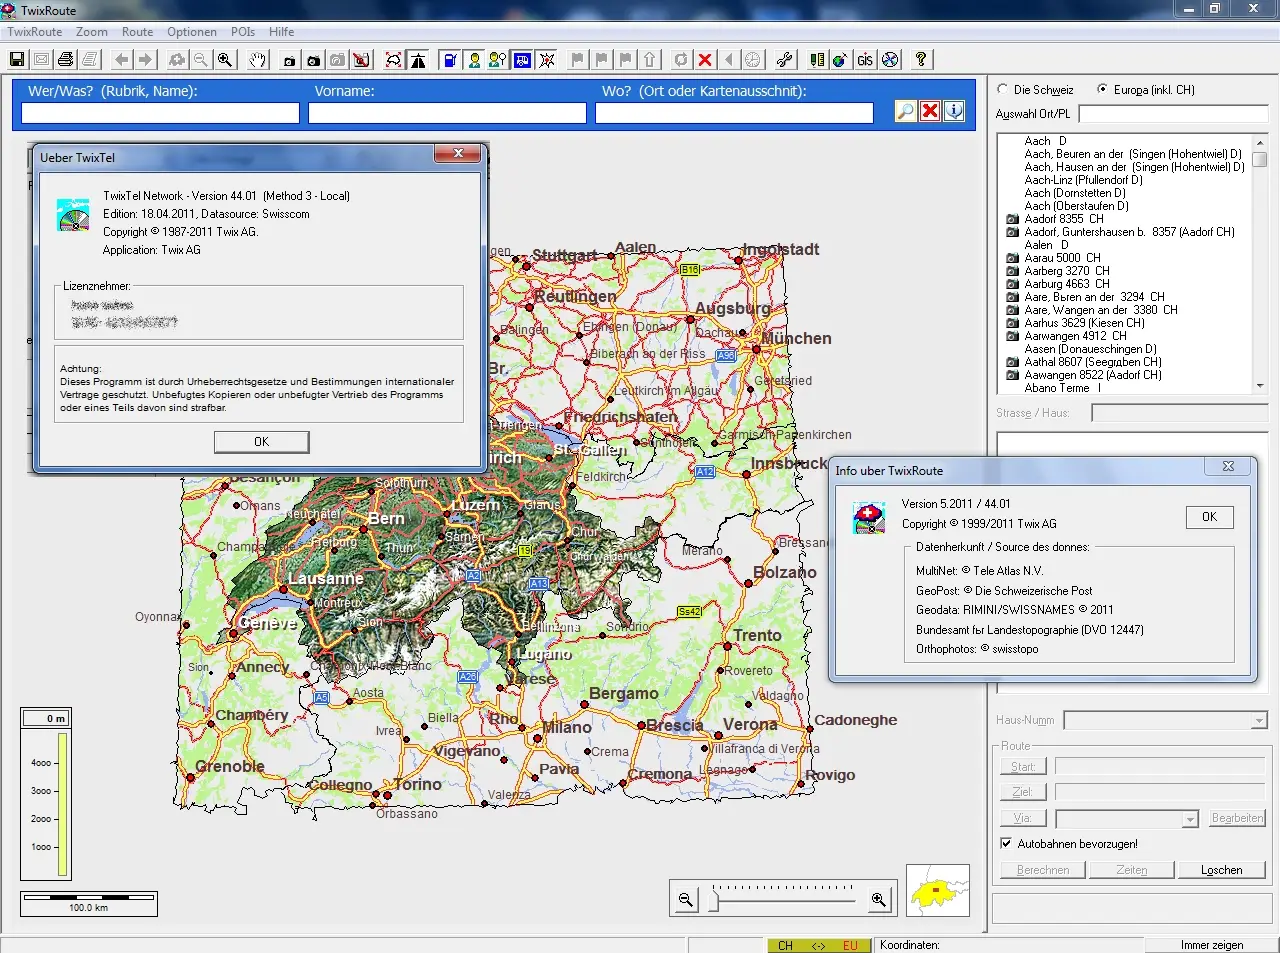Select the Die Schweiz radio button
The width and height of the screenshot is (1280, 953).
pyautogui.click(x=1002, y=89)
